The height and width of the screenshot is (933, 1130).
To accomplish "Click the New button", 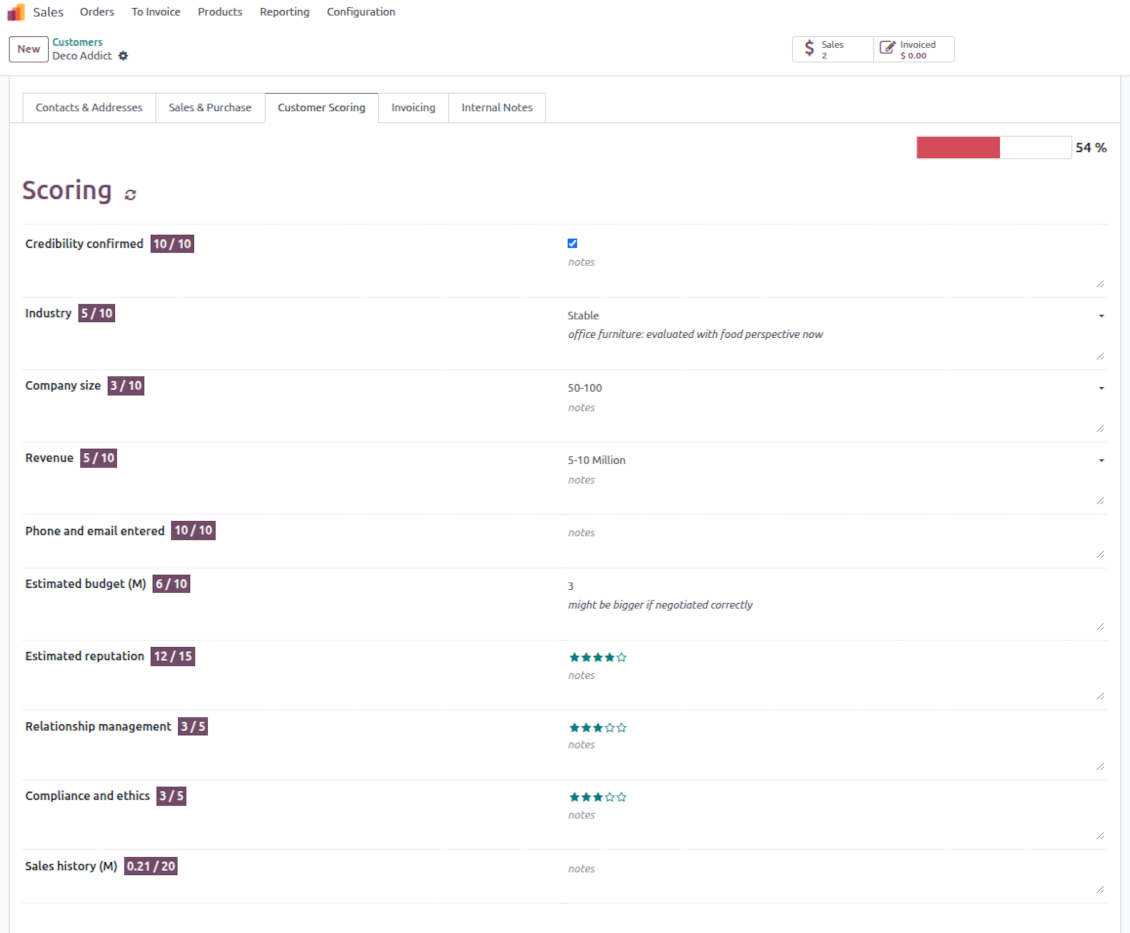I will [29, 49].
